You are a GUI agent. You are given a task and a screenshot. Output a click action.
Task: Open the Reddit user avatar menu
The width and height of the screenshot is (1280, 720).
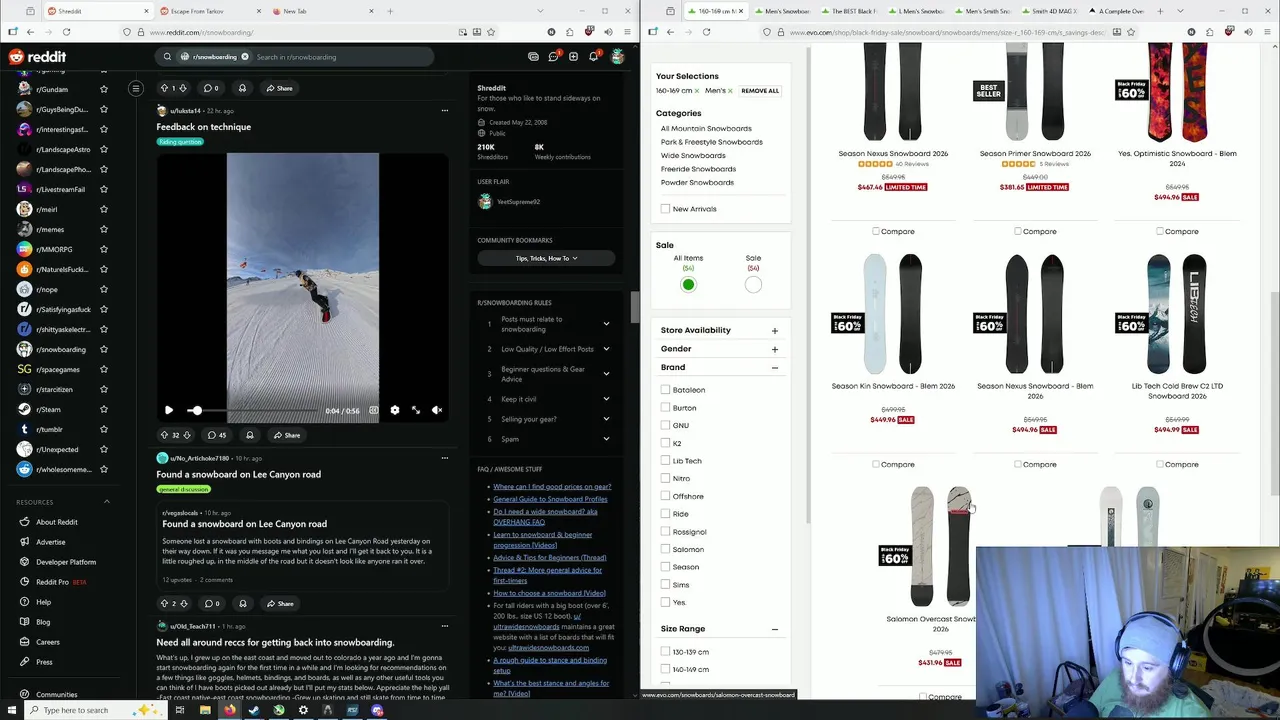tap(617, 57)
